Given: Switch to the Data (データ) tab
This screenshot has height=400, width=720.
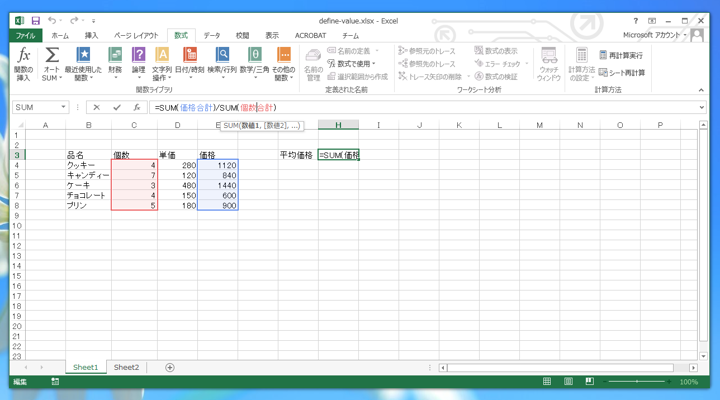Looking at the screenshot, I should click(212, 35).
